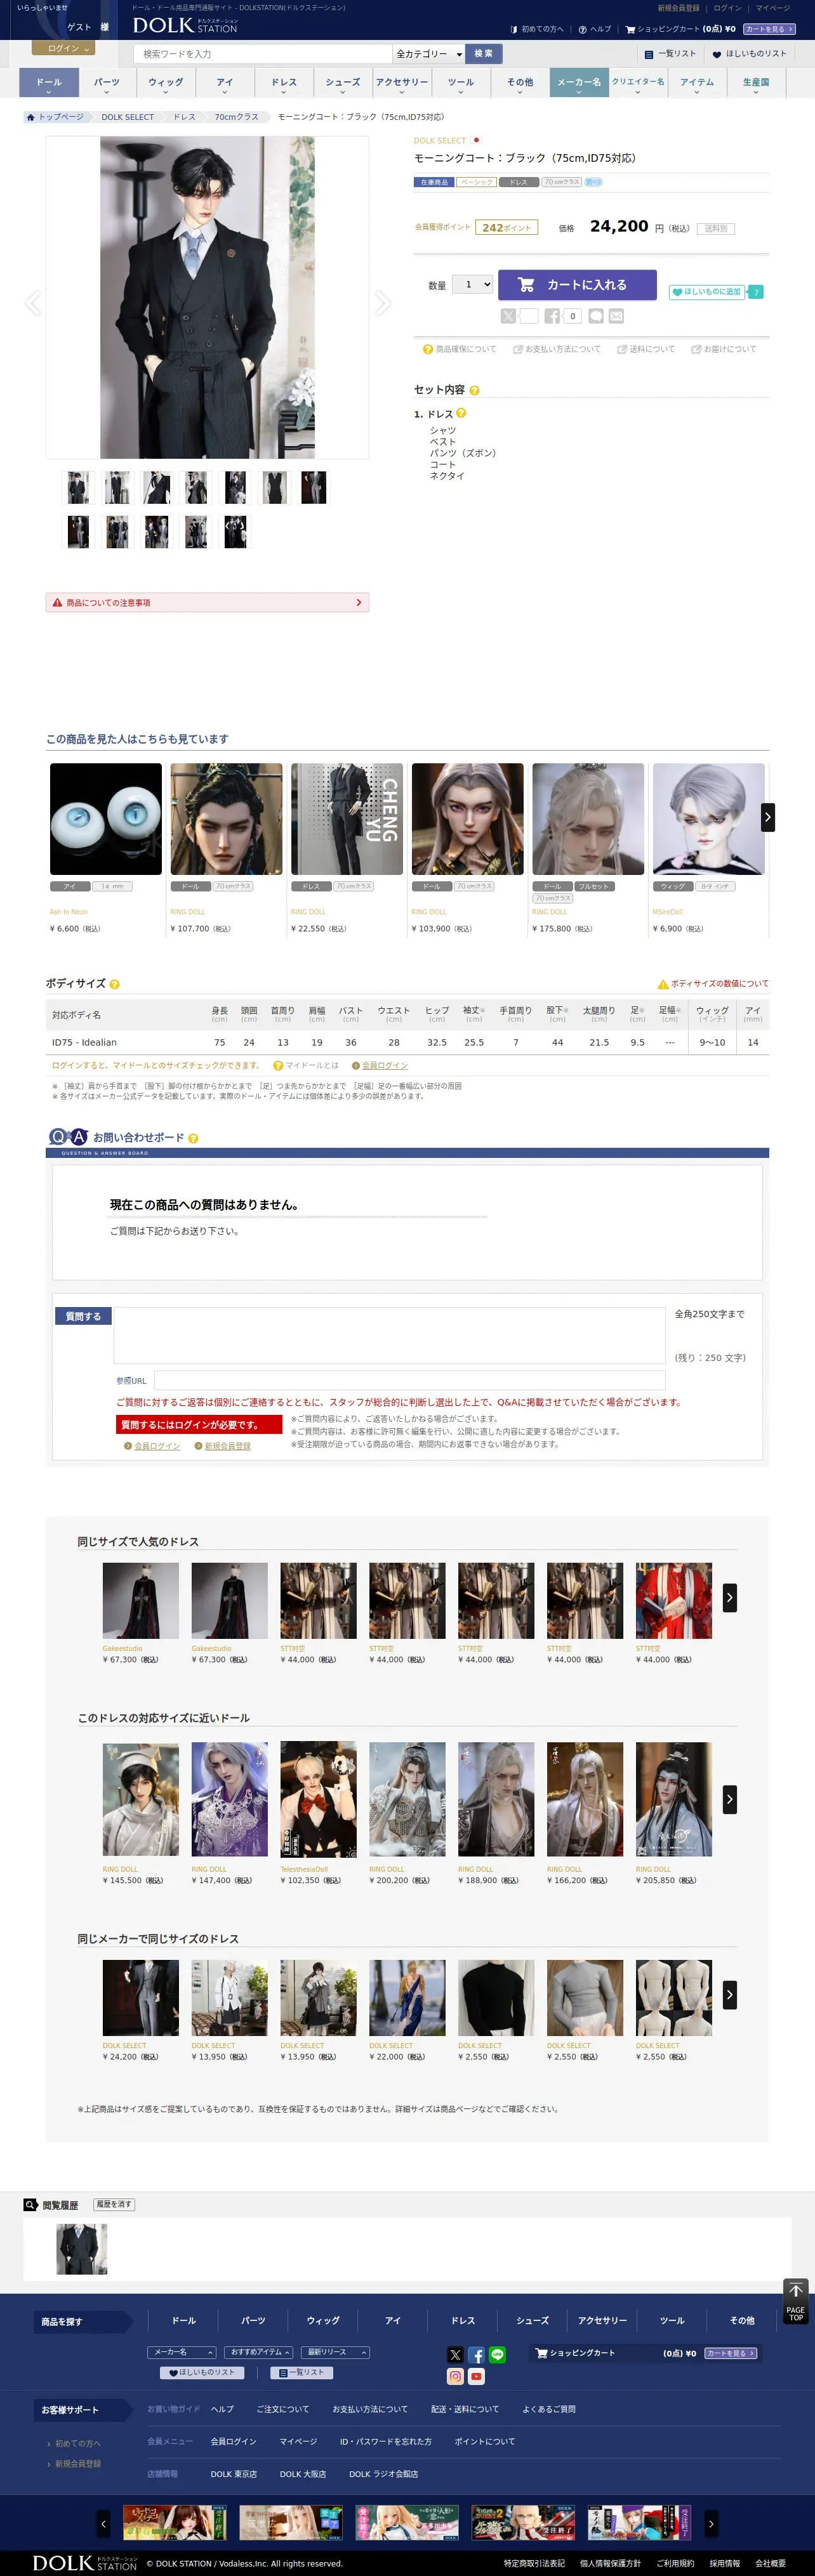Image resolution: width=815 pixels, height=2576 pixels.
Task: Open the アクセサリー top navigation tab
Action: tap(402, 82)
